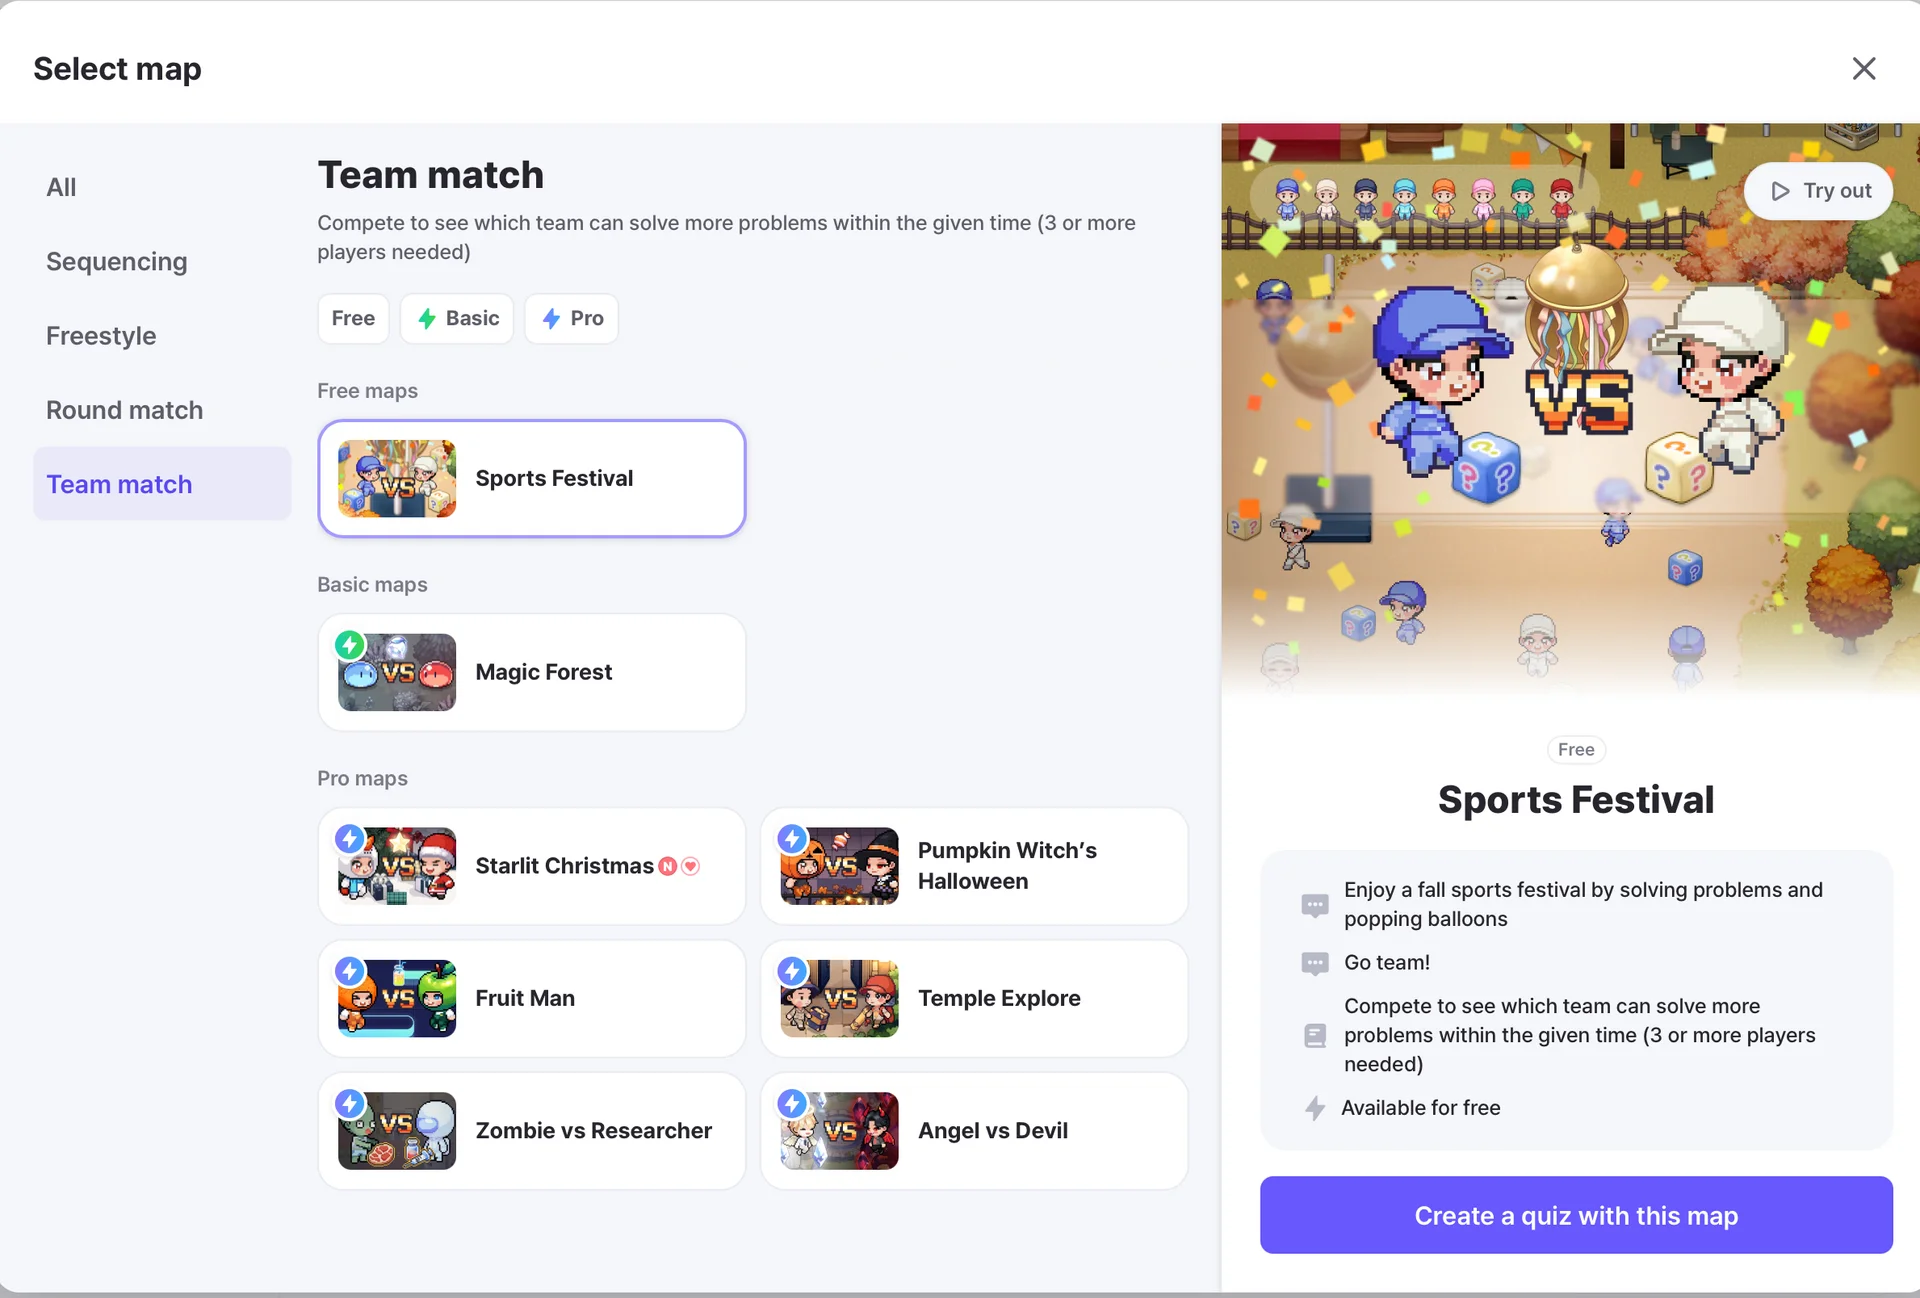Toggle the Free filter chip

pyautogui.click(x=353, y=318)
